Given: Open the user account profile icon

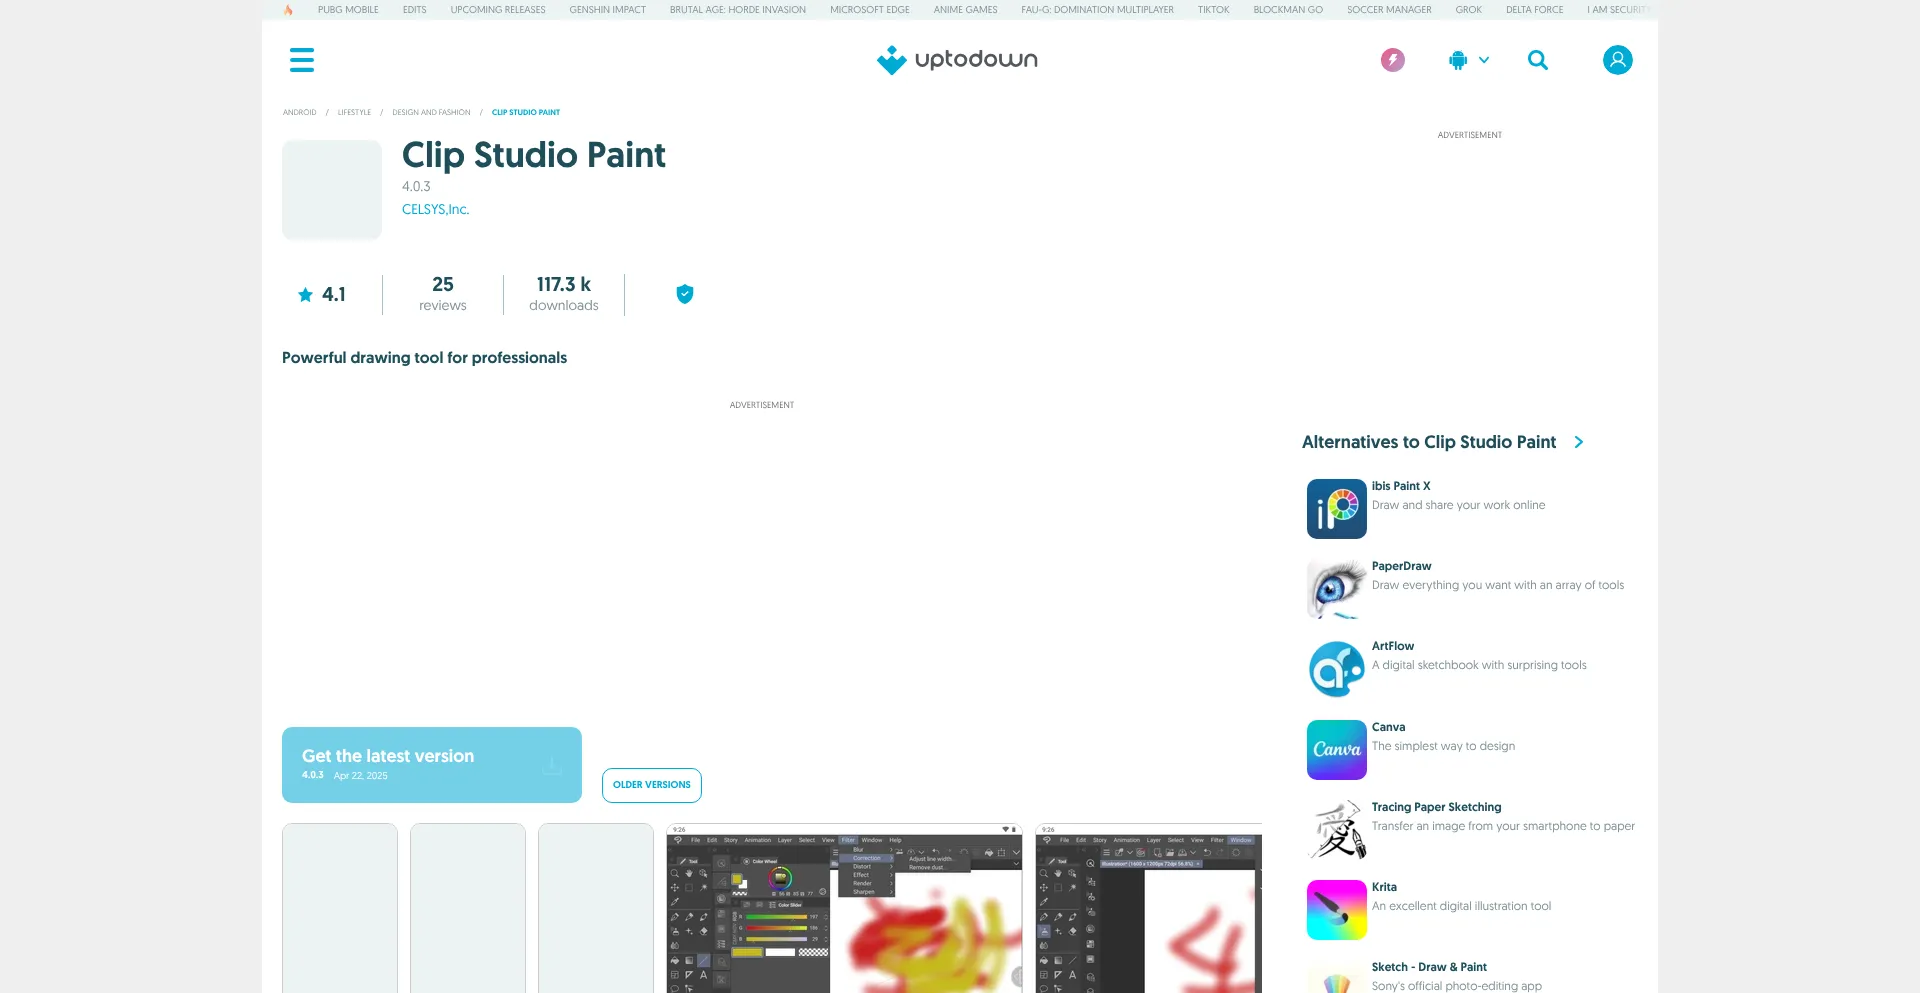Looking at the screenshot, I should [1617, 60].
